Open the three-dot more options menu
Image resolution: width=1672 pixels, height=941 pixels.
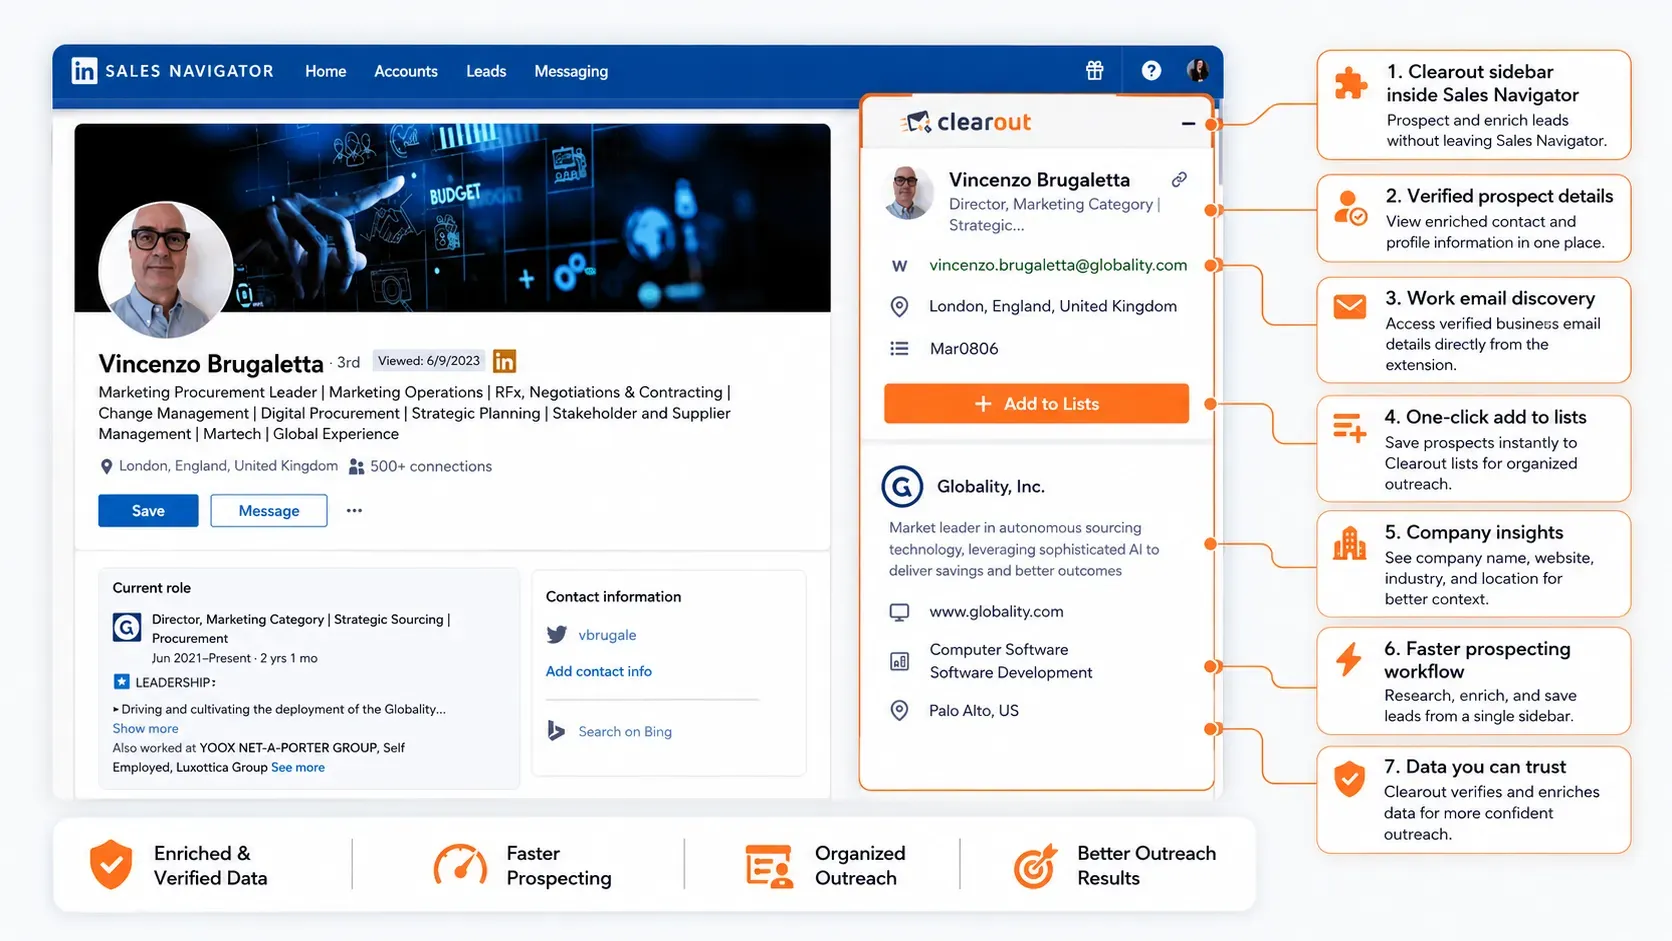[x=354, y=511]
